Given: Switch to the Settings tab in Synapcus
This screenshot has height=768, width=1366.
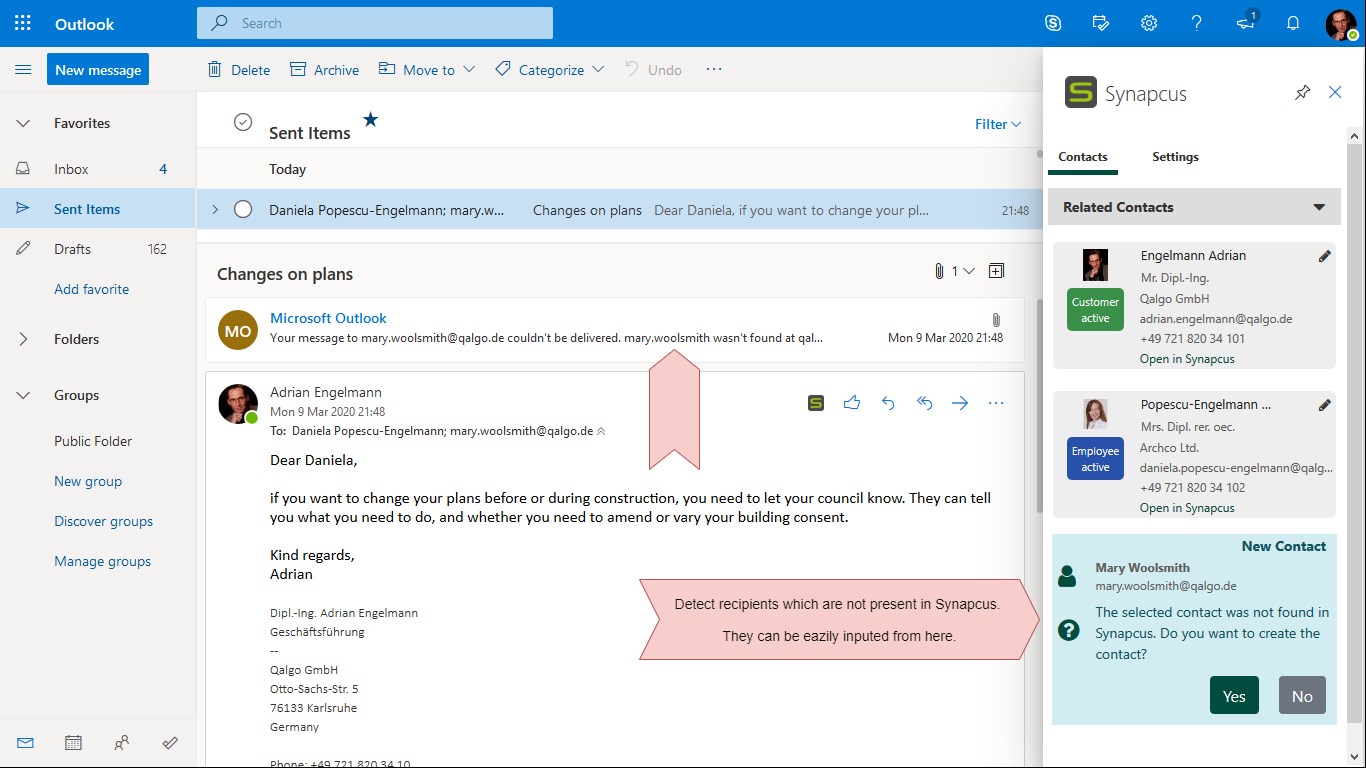Looking at the screenshot, I should 1175,157.
